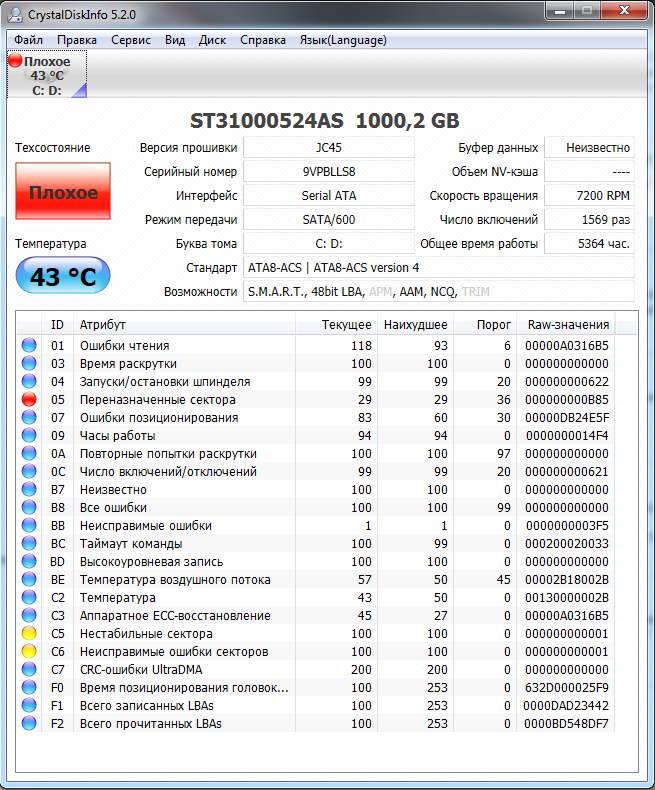Image resolution: width=655 pixels, height=790 pixels.
Task: Click the standard field ATA8-ACS version 4
Action: pos(439,268)
